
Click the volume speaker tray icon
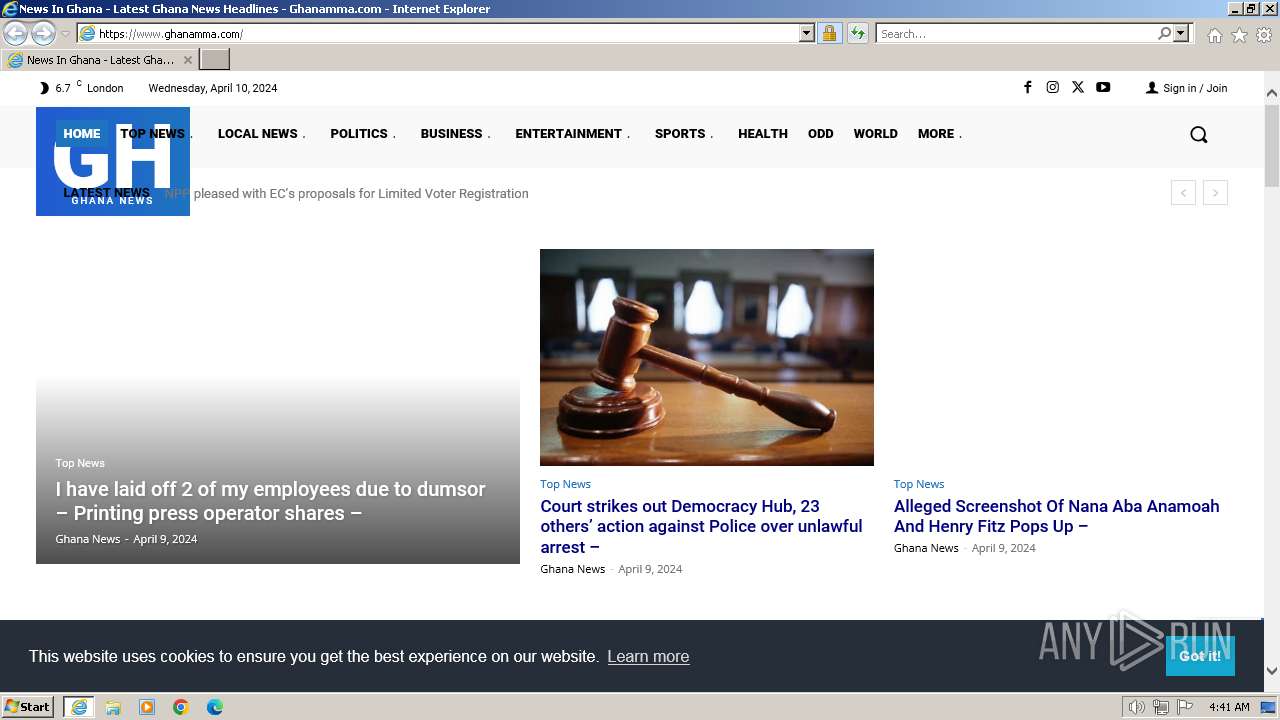coord(1136,707)
